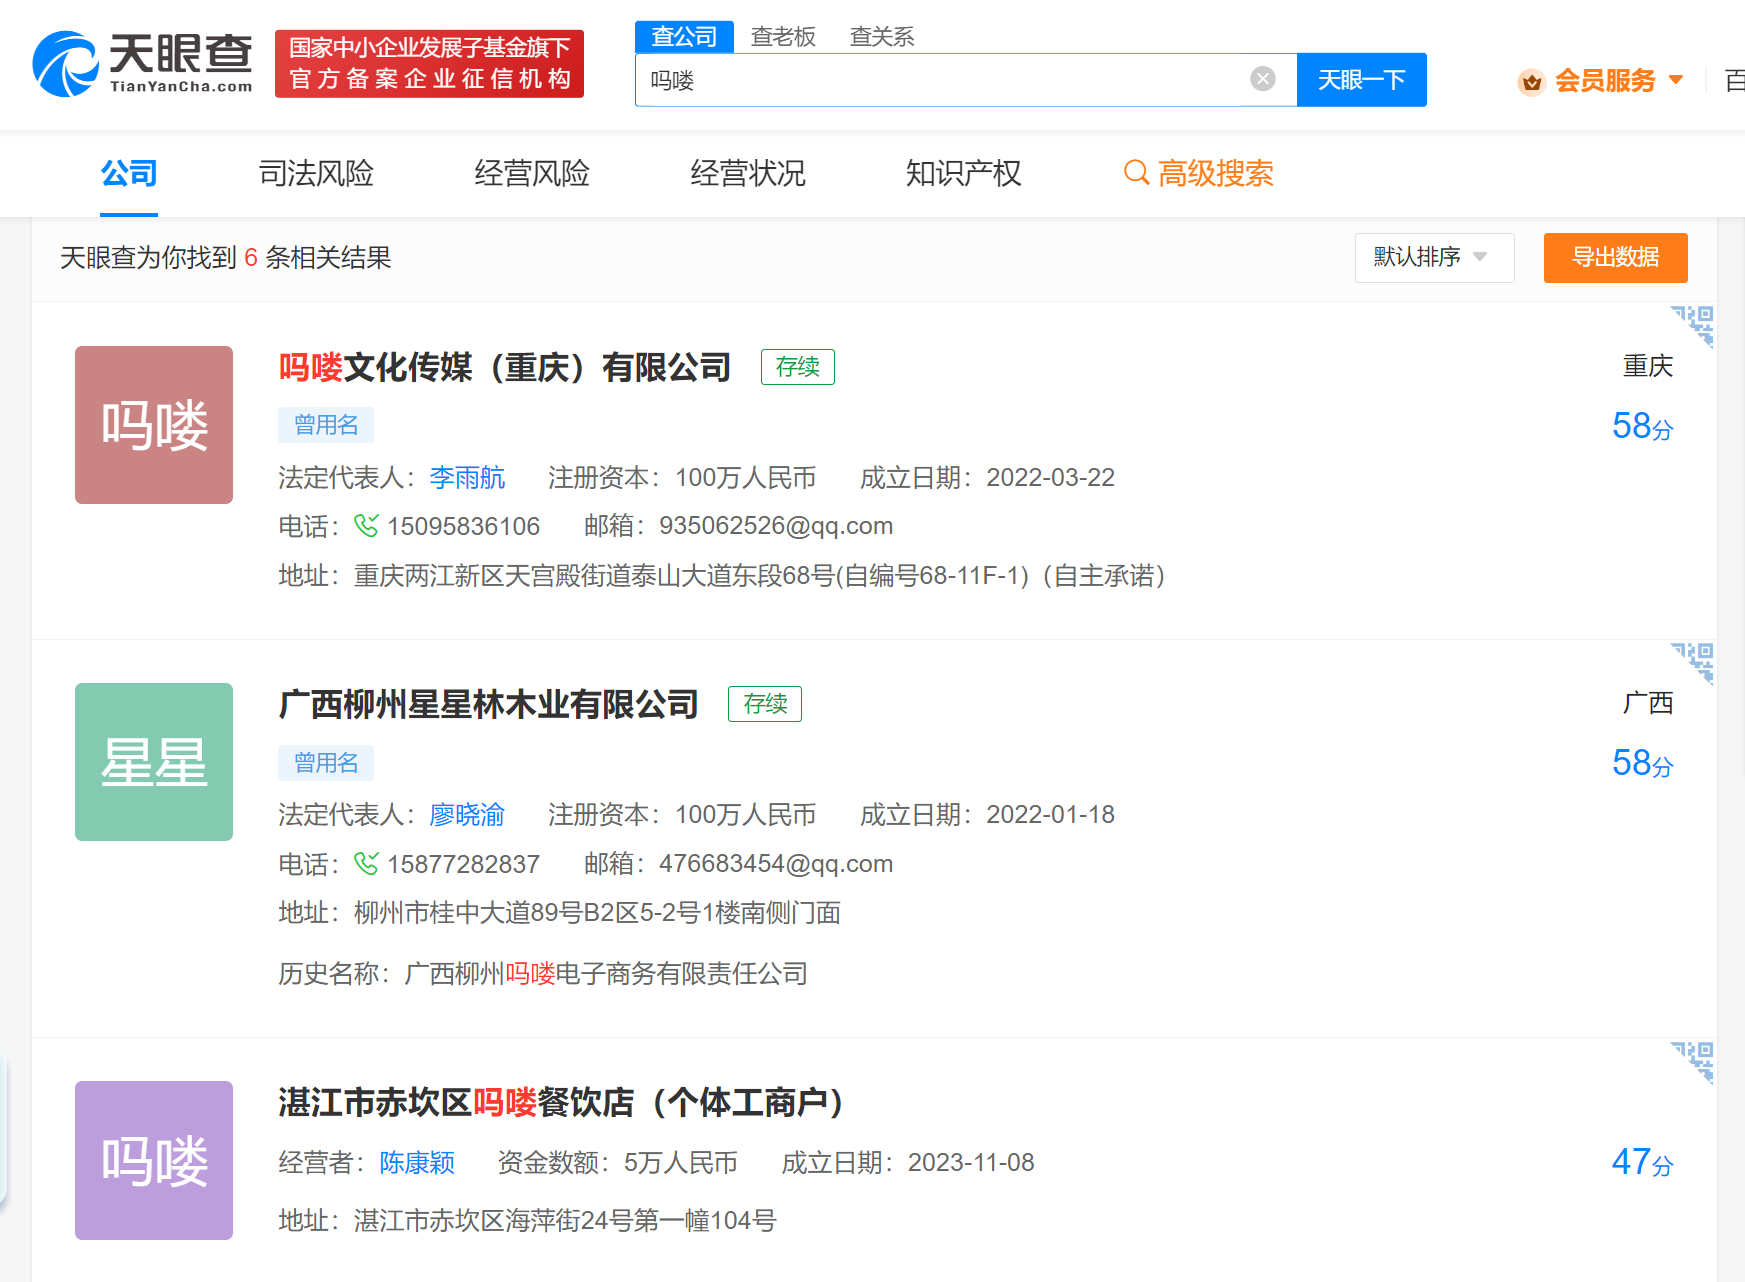Click the 广西 region label

[x=1648, y=703]
